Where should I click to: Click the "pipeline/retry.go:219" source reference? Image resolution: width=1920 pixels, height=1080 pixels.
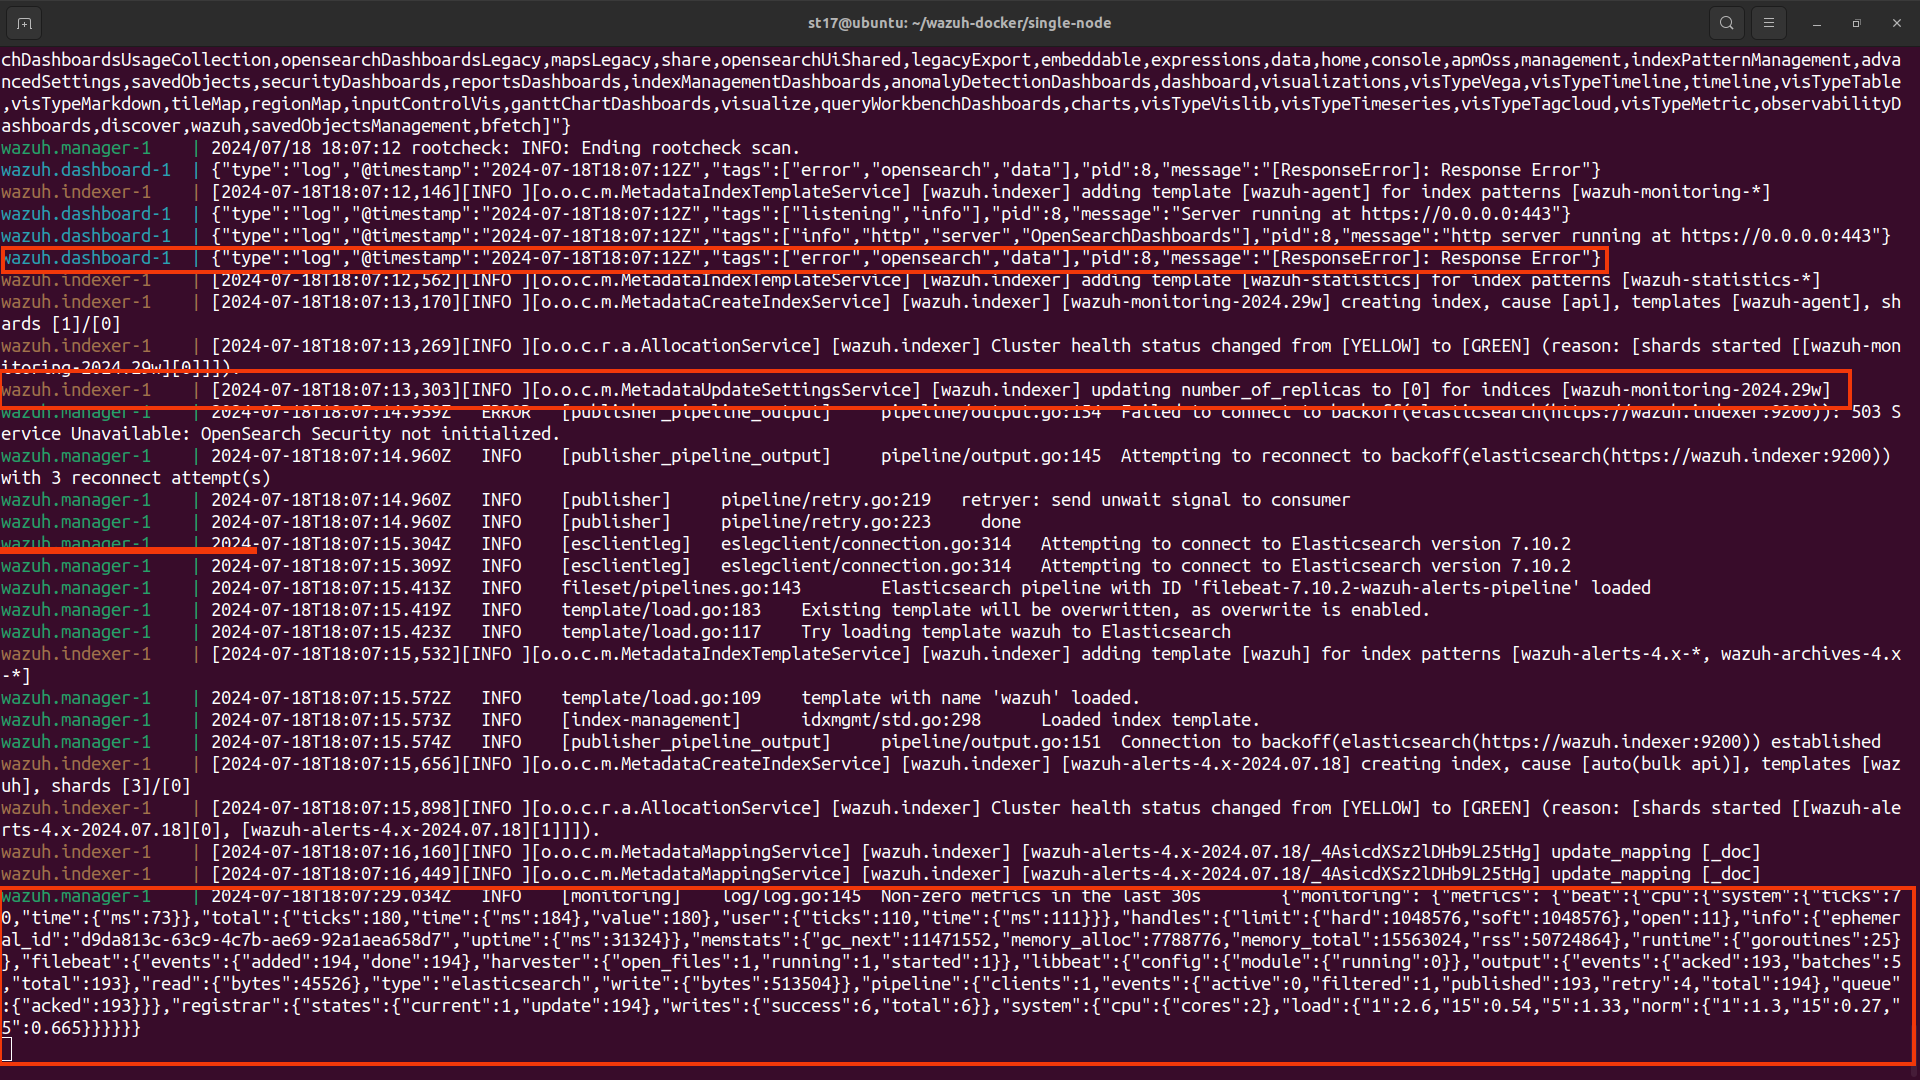tap(826, 500)
